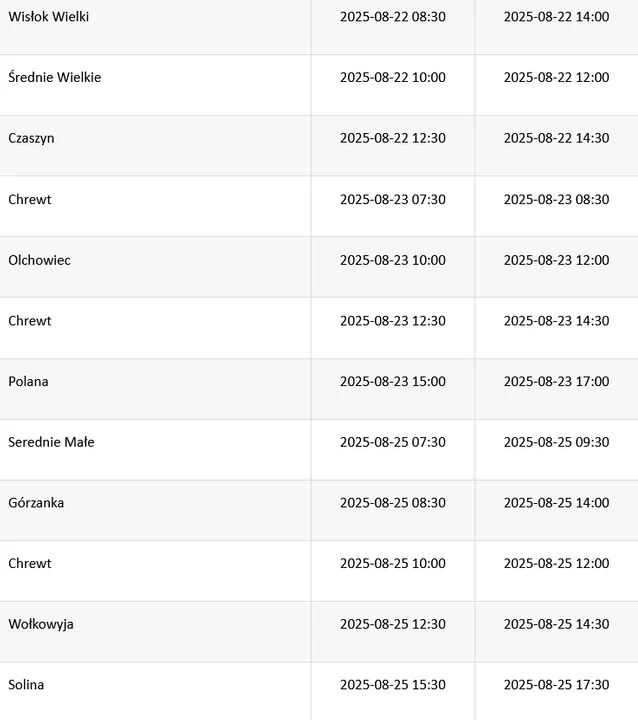Viewport: 638px width, 720px height.
Task: Click the Chrewt row starting 2025-08-23 07:30
Action: (319, 206)
